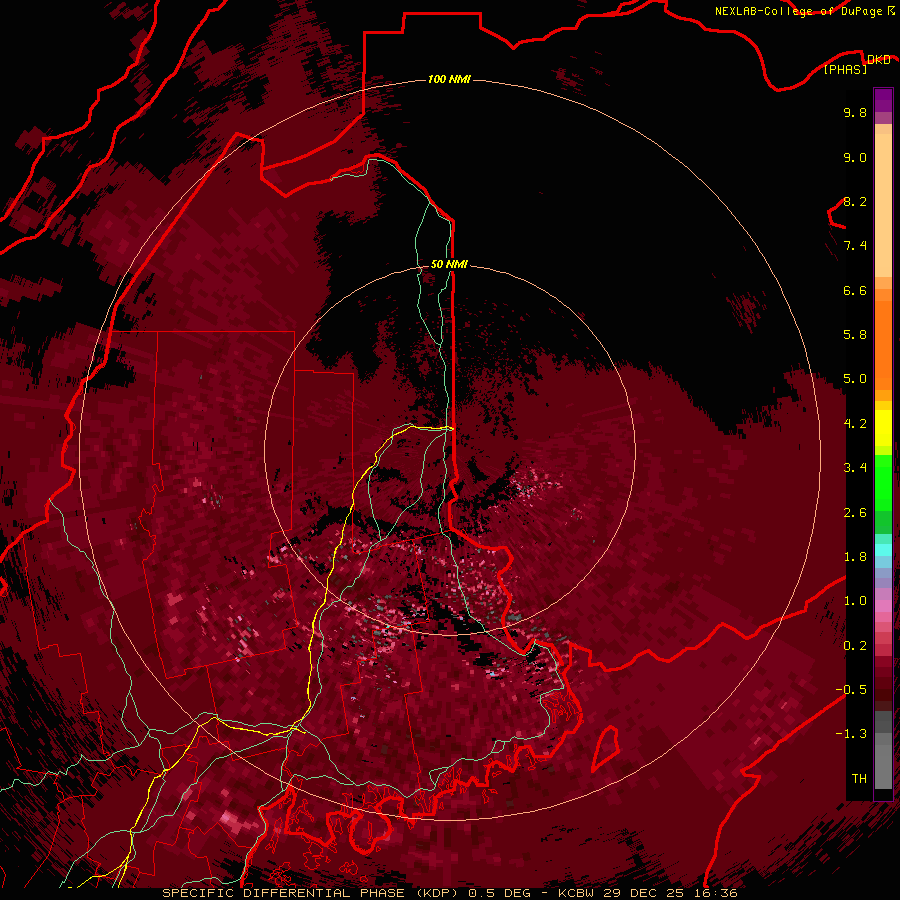Click the 16:36 timestamp
The width and height of the screenshot is (900, 900).
(715, 893)
